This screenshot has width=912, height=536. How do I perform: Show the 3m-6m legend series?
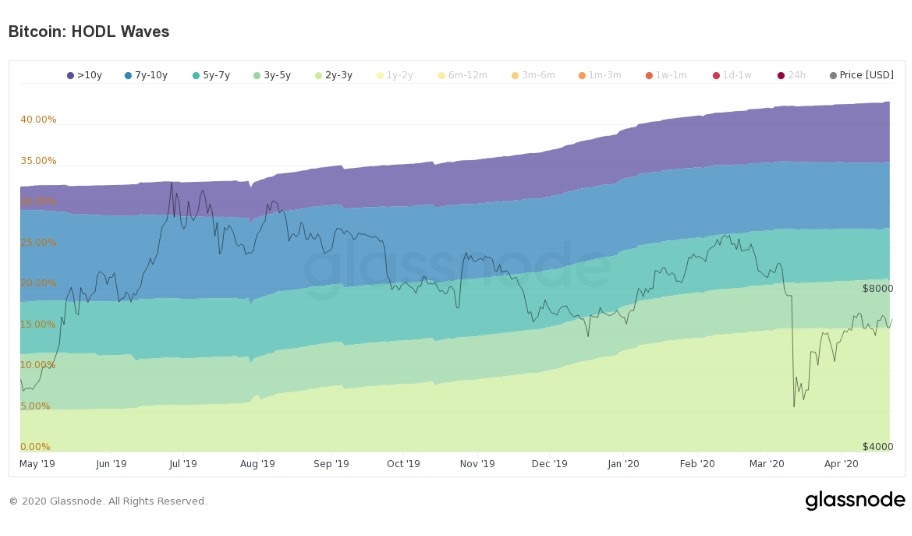[x=533, y=75]
